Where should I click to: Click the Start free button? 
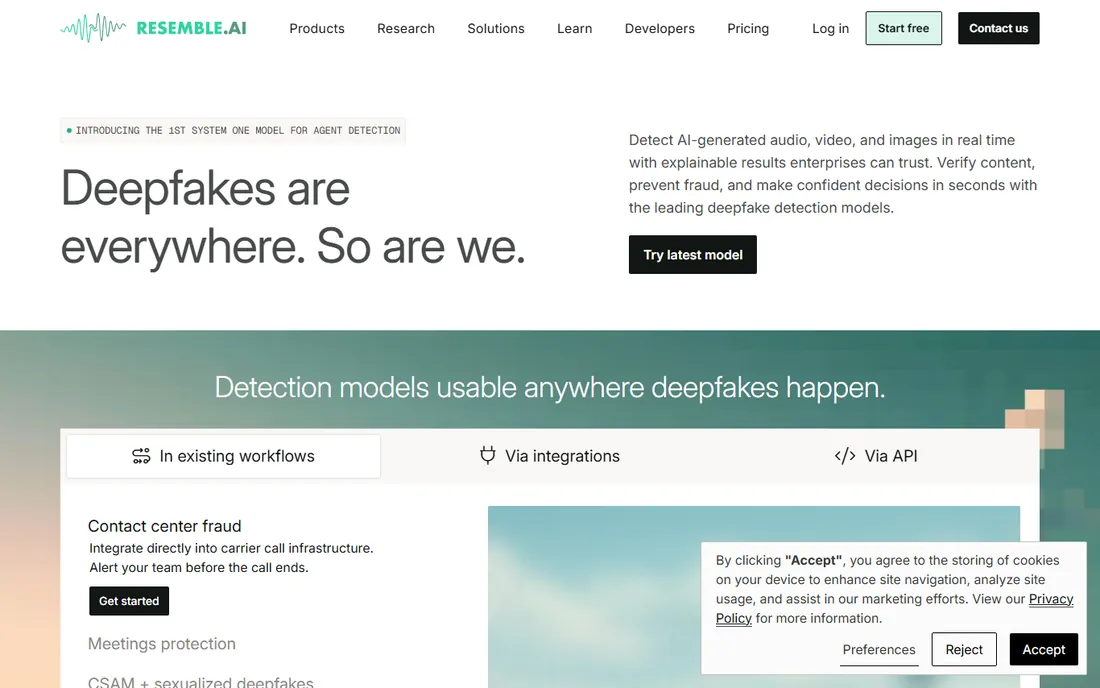[904, 28]
